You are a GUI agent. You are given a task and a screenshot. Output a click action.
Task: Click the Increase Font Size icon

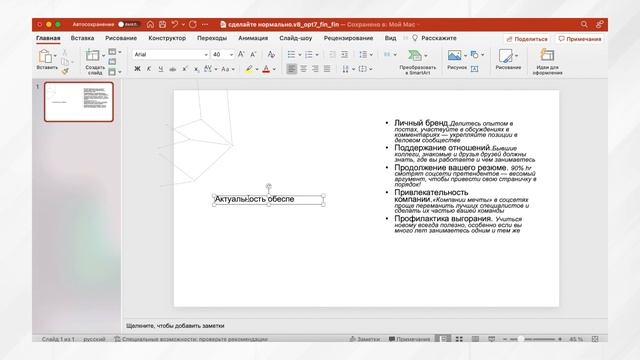click(241, 54)
